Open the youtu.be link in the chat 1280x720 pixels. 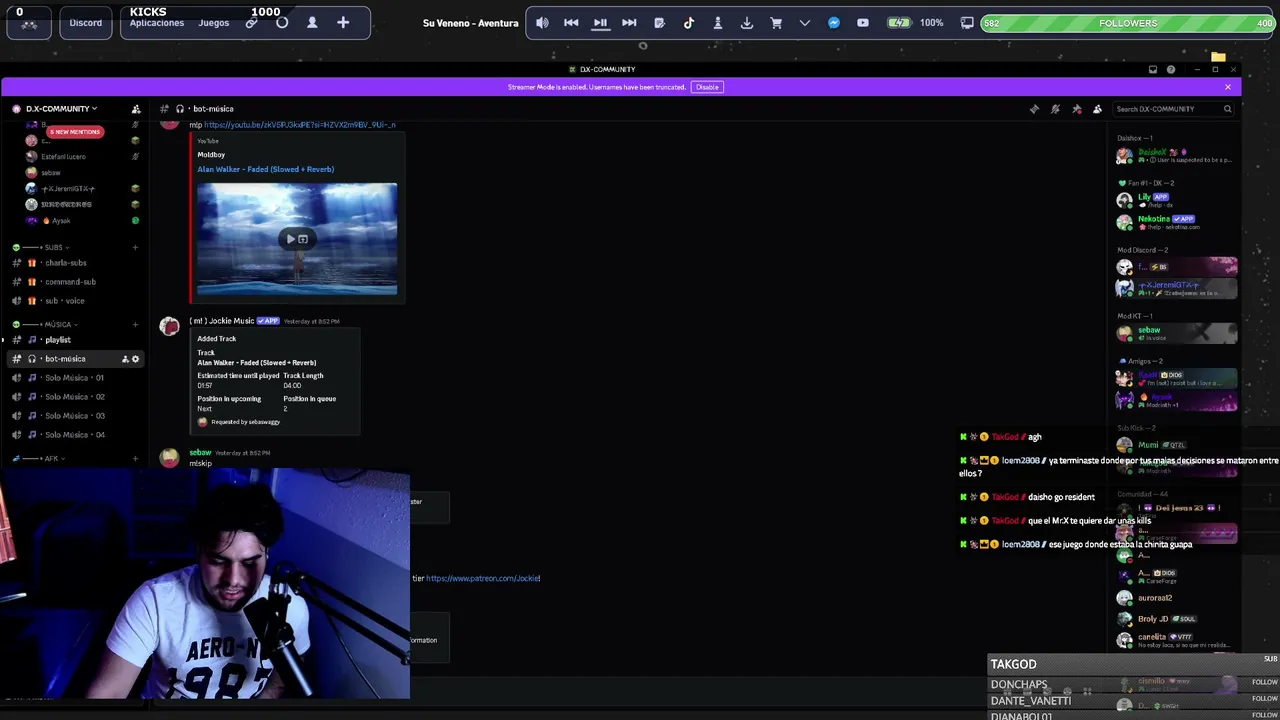point(300,125)
